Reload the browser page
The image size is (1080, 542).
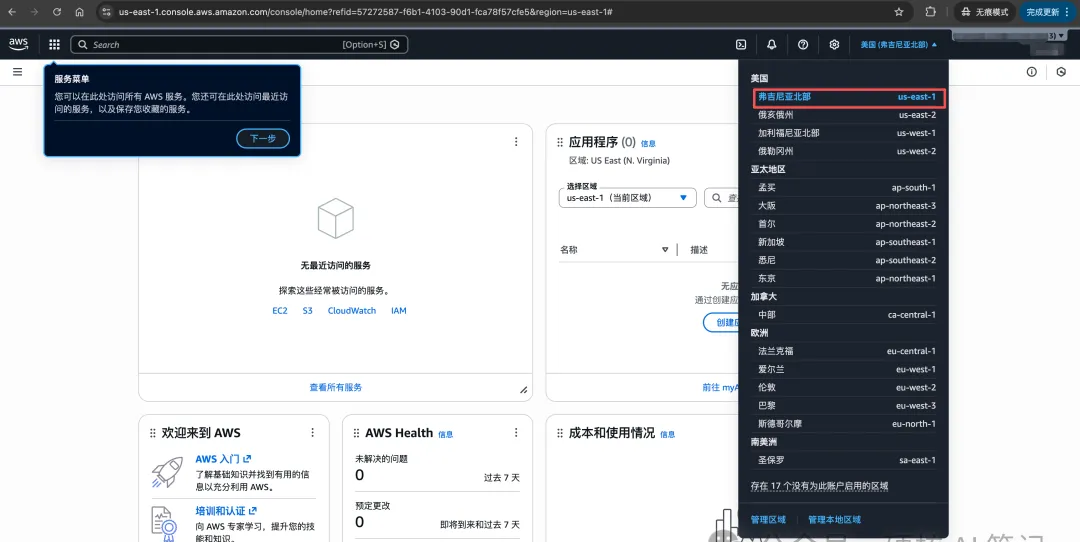(x=57, y=12)
